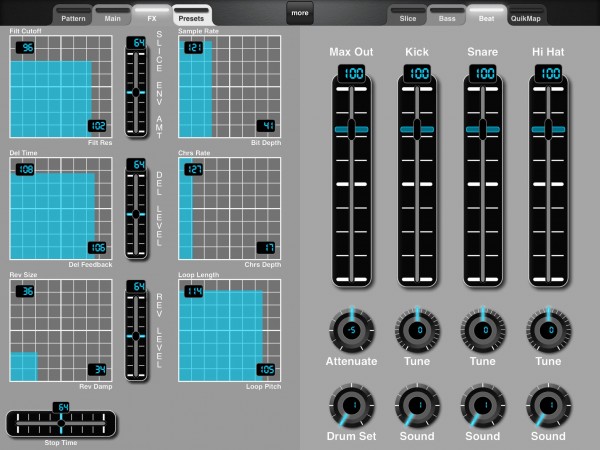This screenshot has height=450, width=600.
Task: Click the Snare value display 100
Action: pyautogui.click(x=483, y=73)
